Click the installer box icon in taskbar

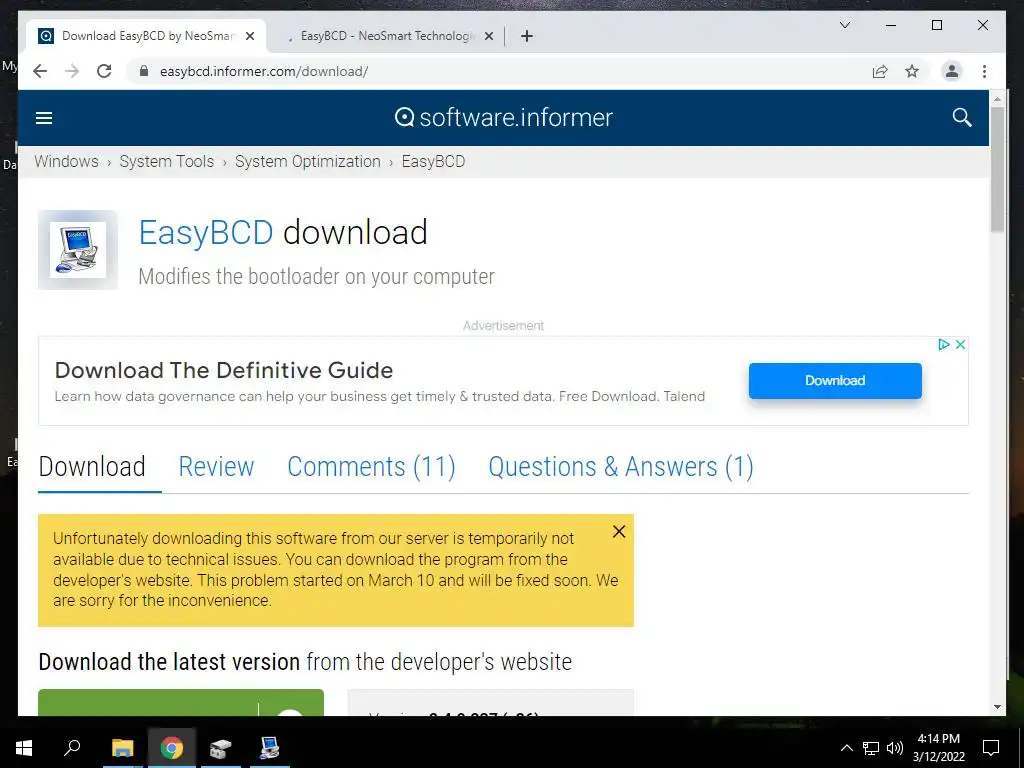pos(221,748)
